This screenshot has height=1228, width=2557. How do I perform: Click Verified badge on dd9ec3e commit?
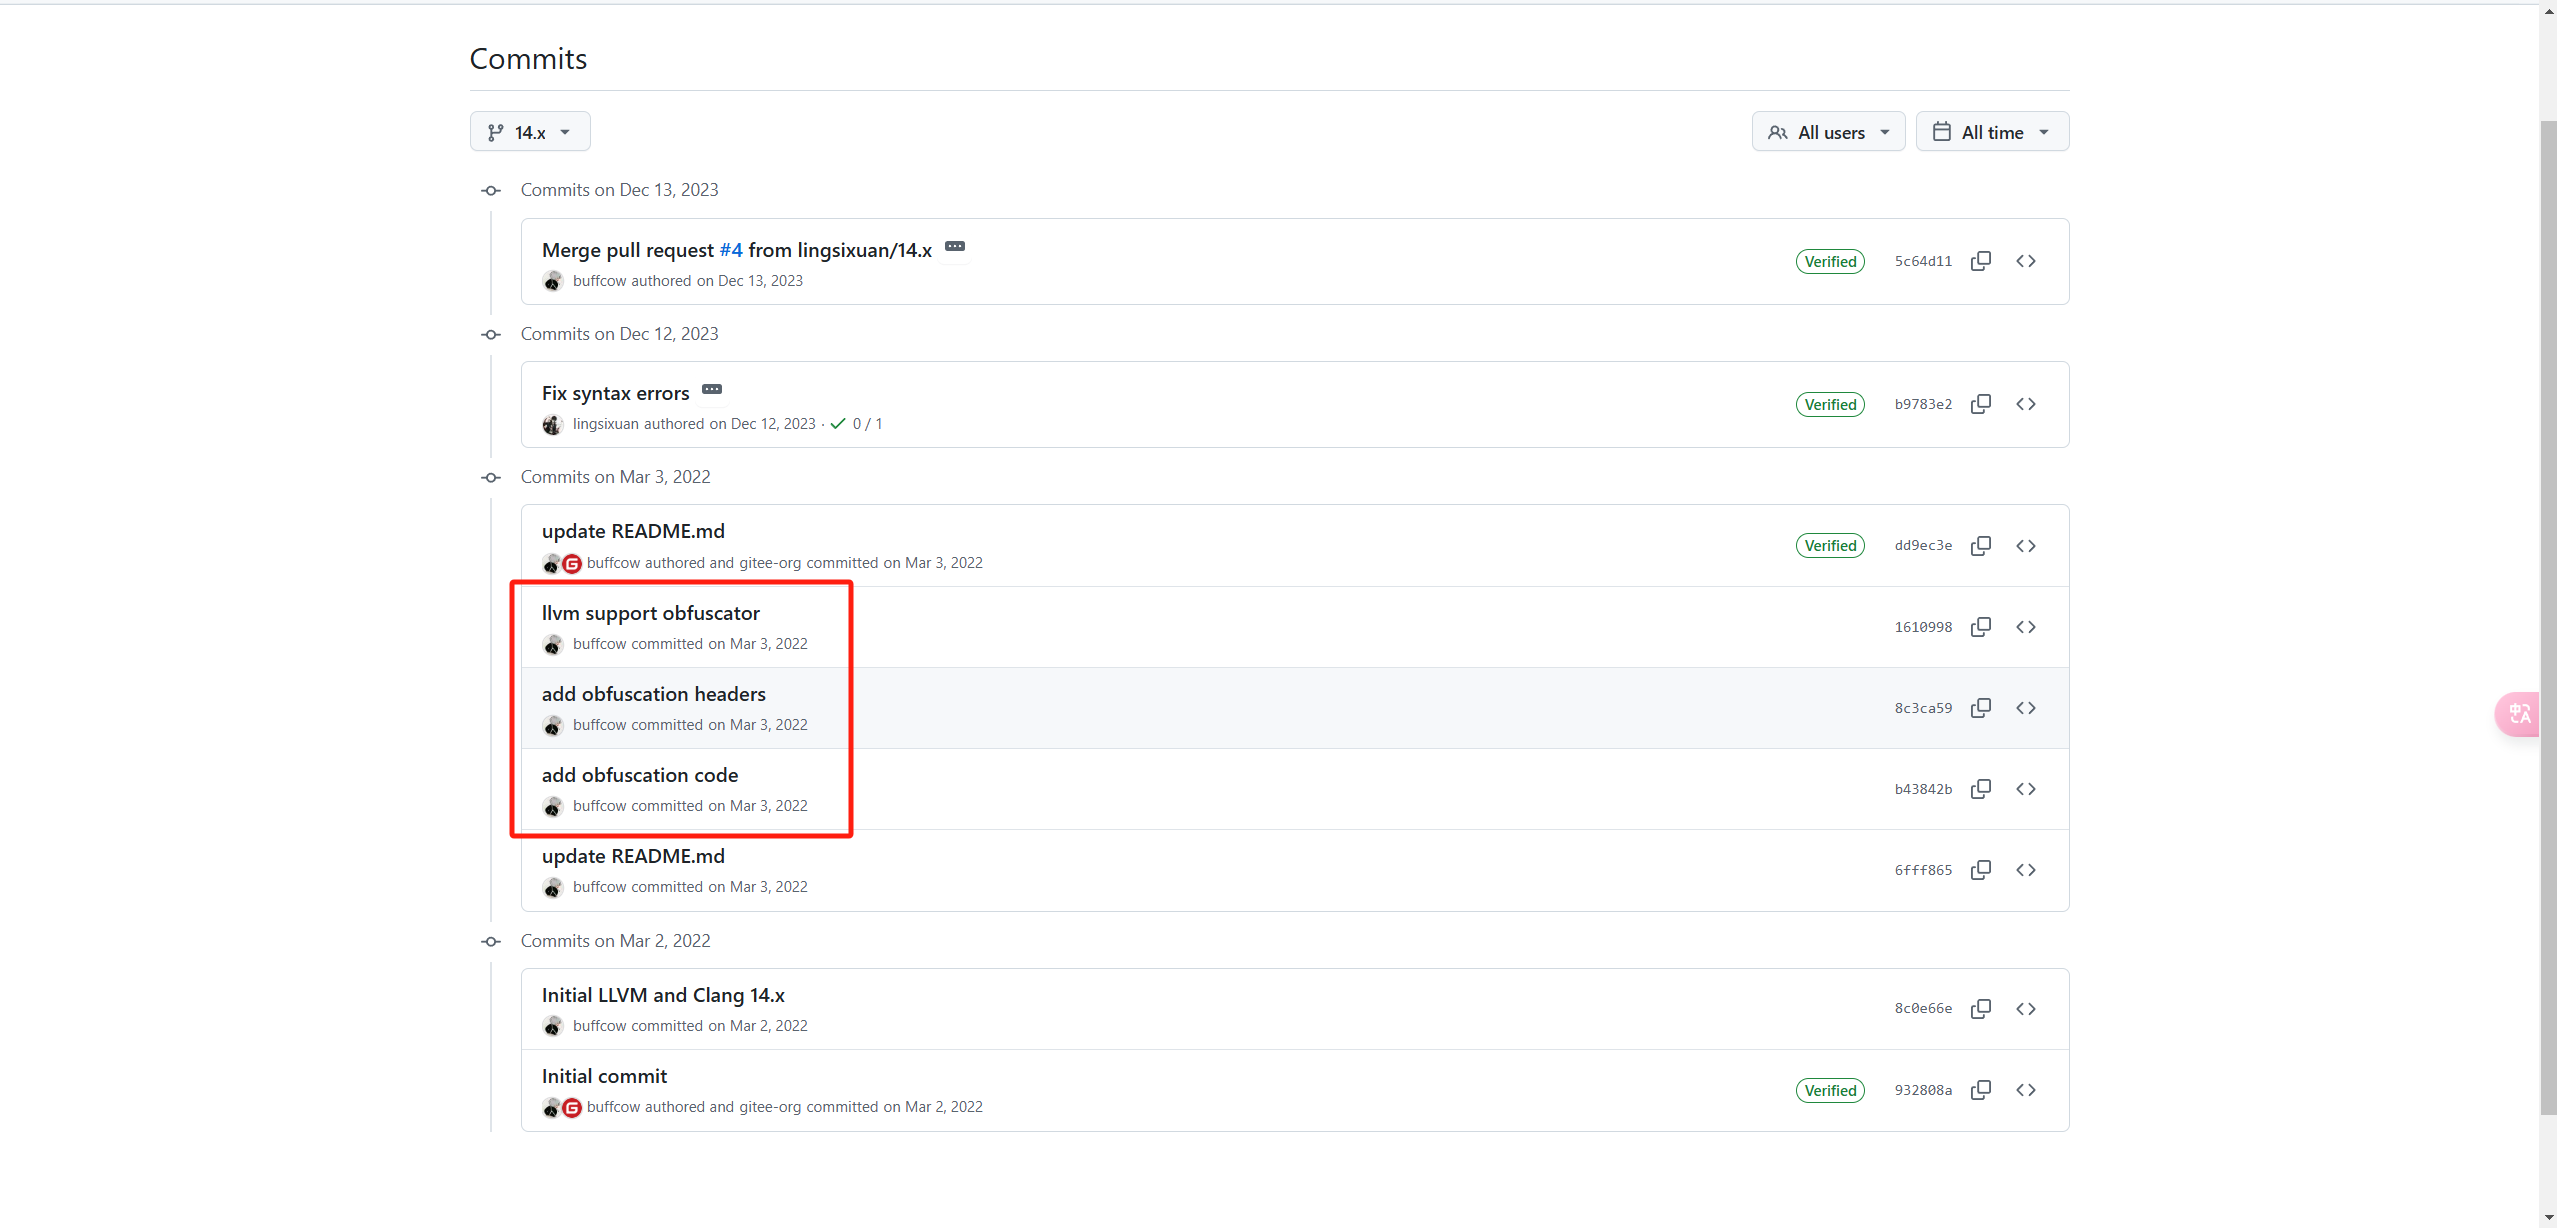1829,546
